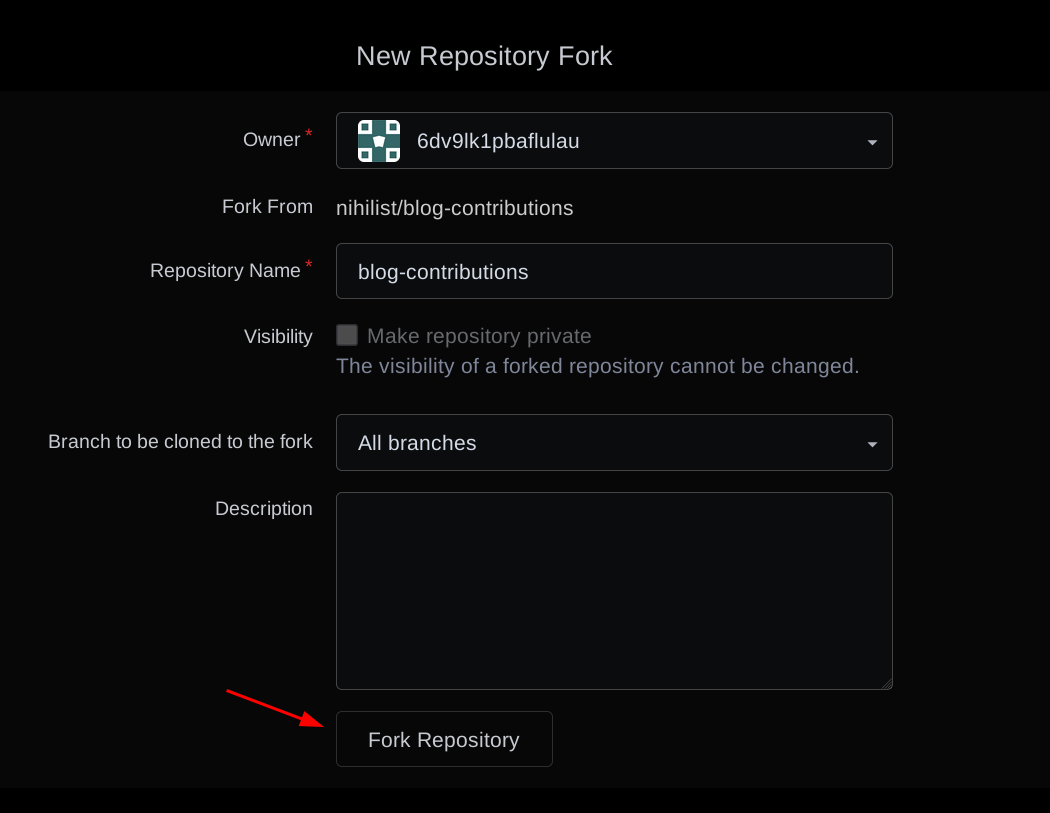Submit with the Fork Repository button
1050x813 pixels.
(444, 739)
